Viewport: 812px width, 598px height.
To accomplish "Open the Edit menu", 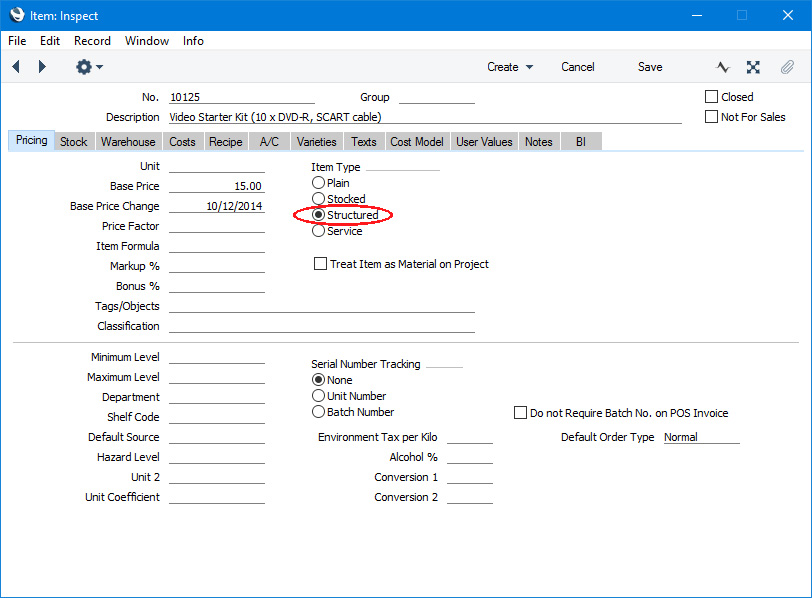I will pyautogui.click(x=50, y=41).
